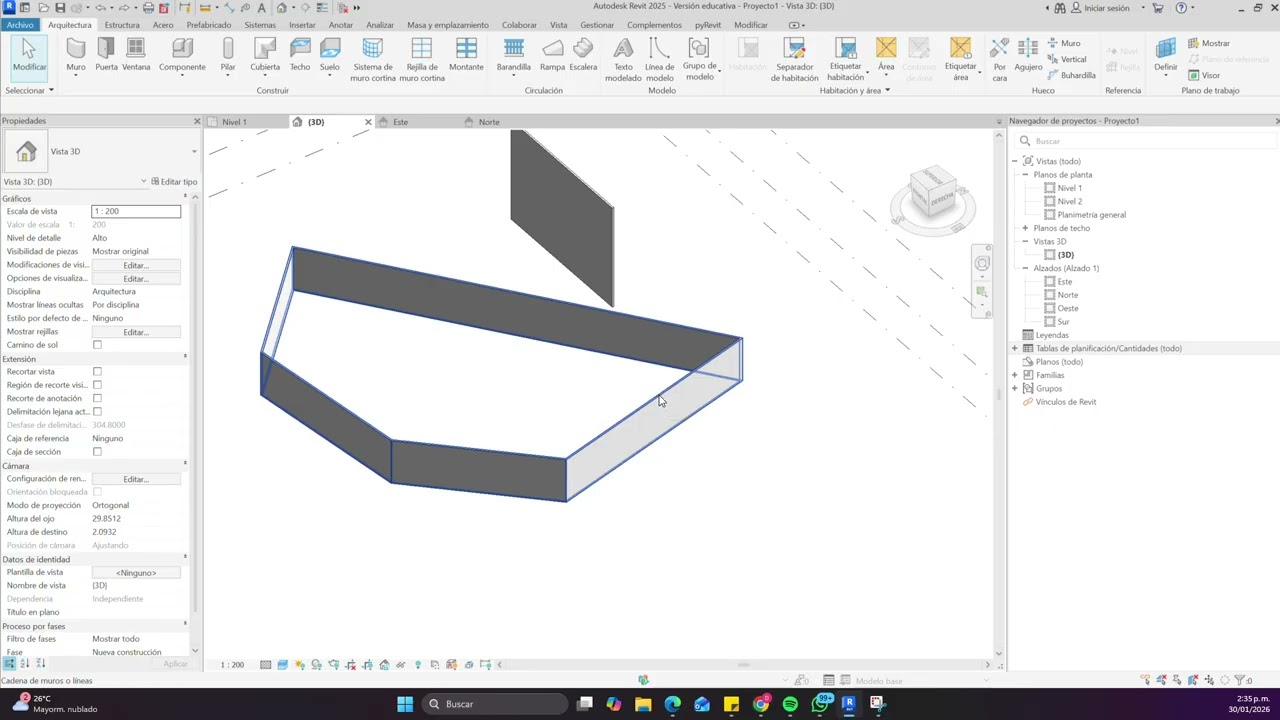
Task: Switch to the Nivel 1 view tab
Action: coord(234,122)
